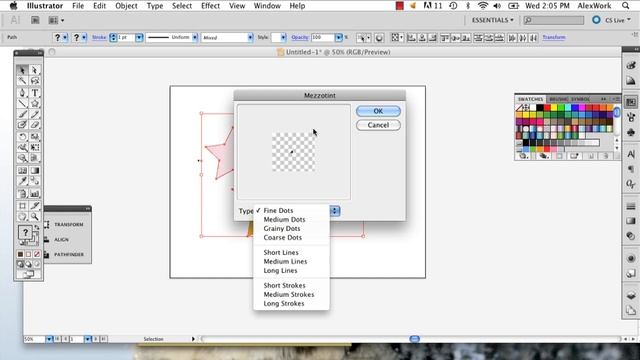Select the Pencil tool
Viewport: 640px width, 360px height.
(x=35, y=114)
